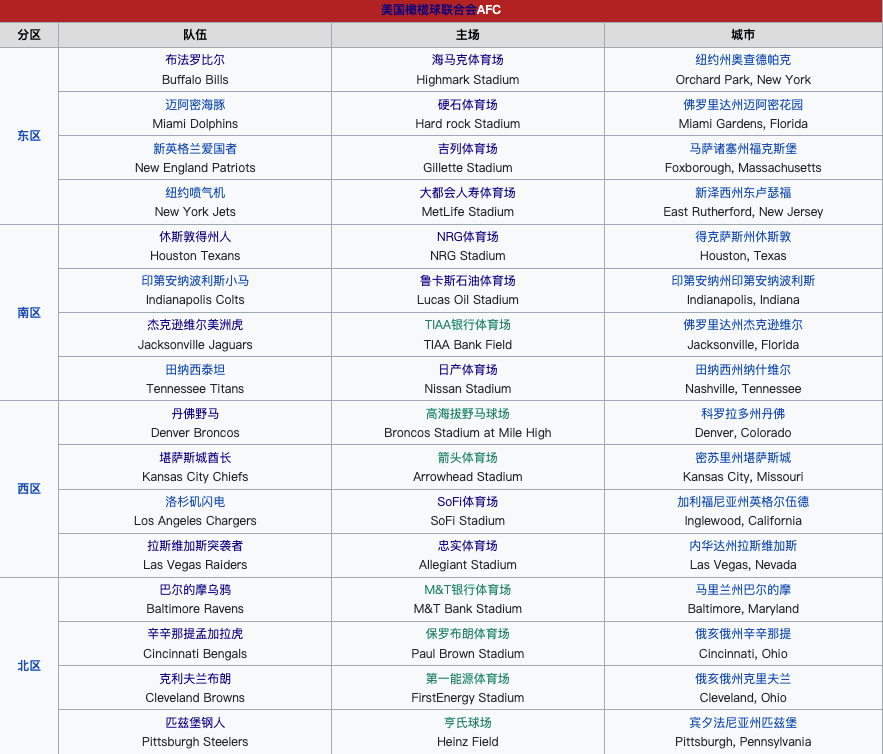Open the 巴尔的摩乌鸦 team link
The width and height of the screenshot is (883, 754).
pyautogui.click(x=195, y=590)
